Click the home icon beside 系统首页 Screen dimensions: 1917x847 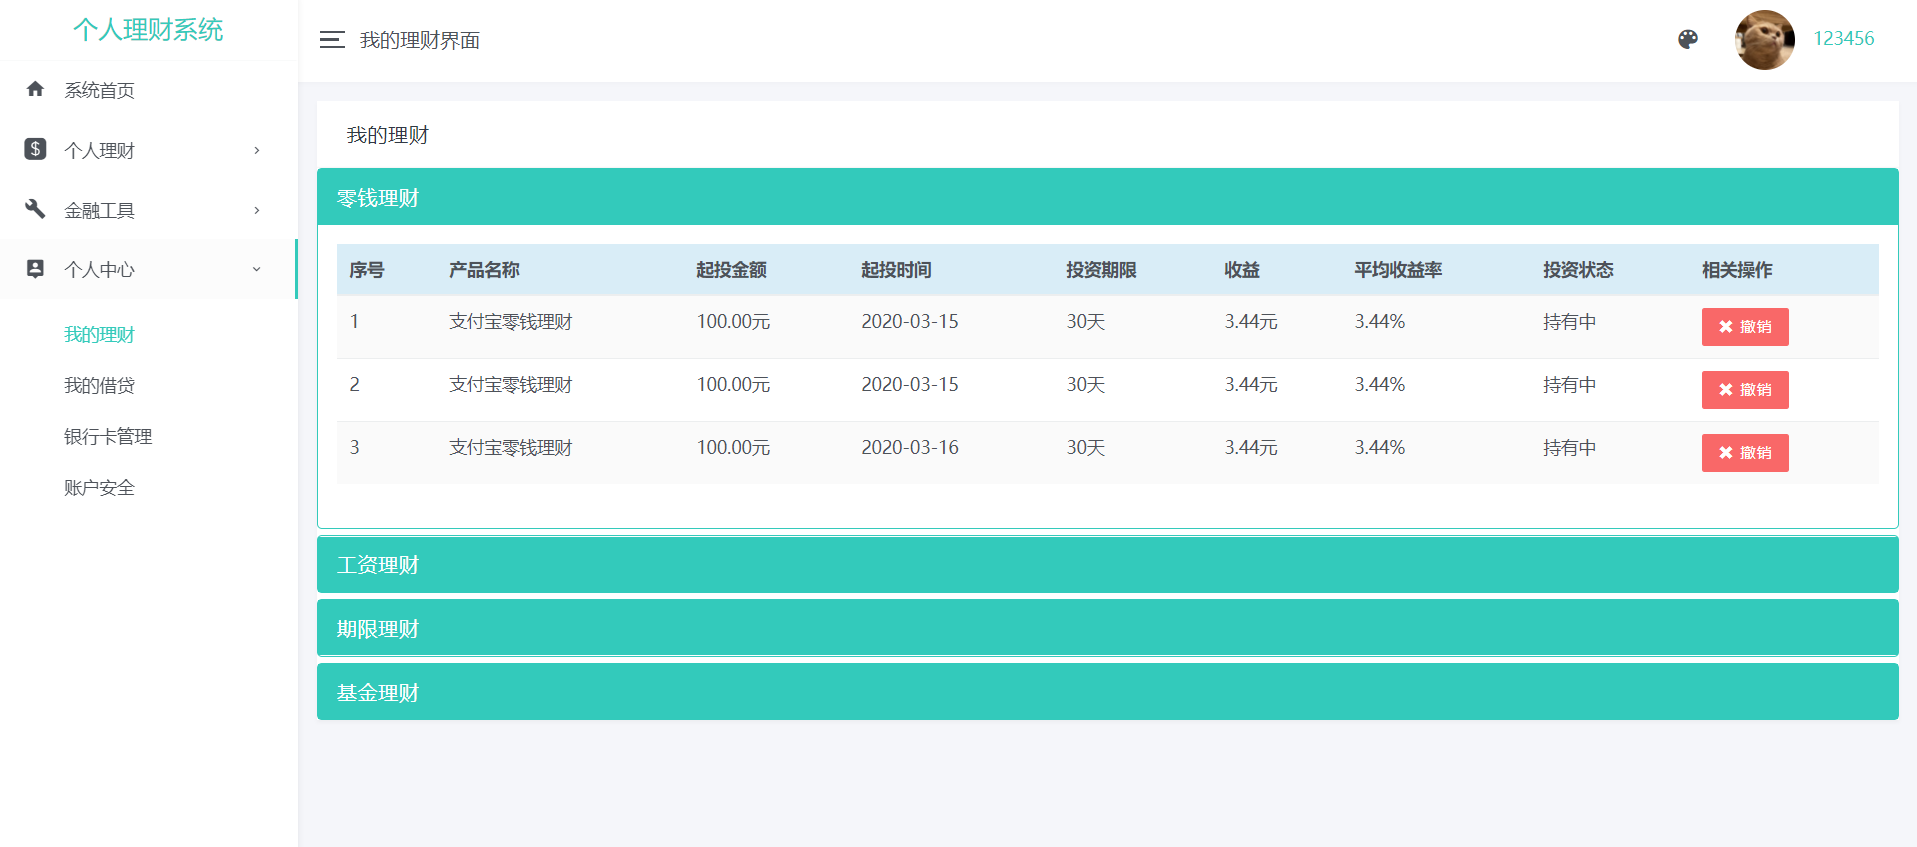click(x=35, y=89)
